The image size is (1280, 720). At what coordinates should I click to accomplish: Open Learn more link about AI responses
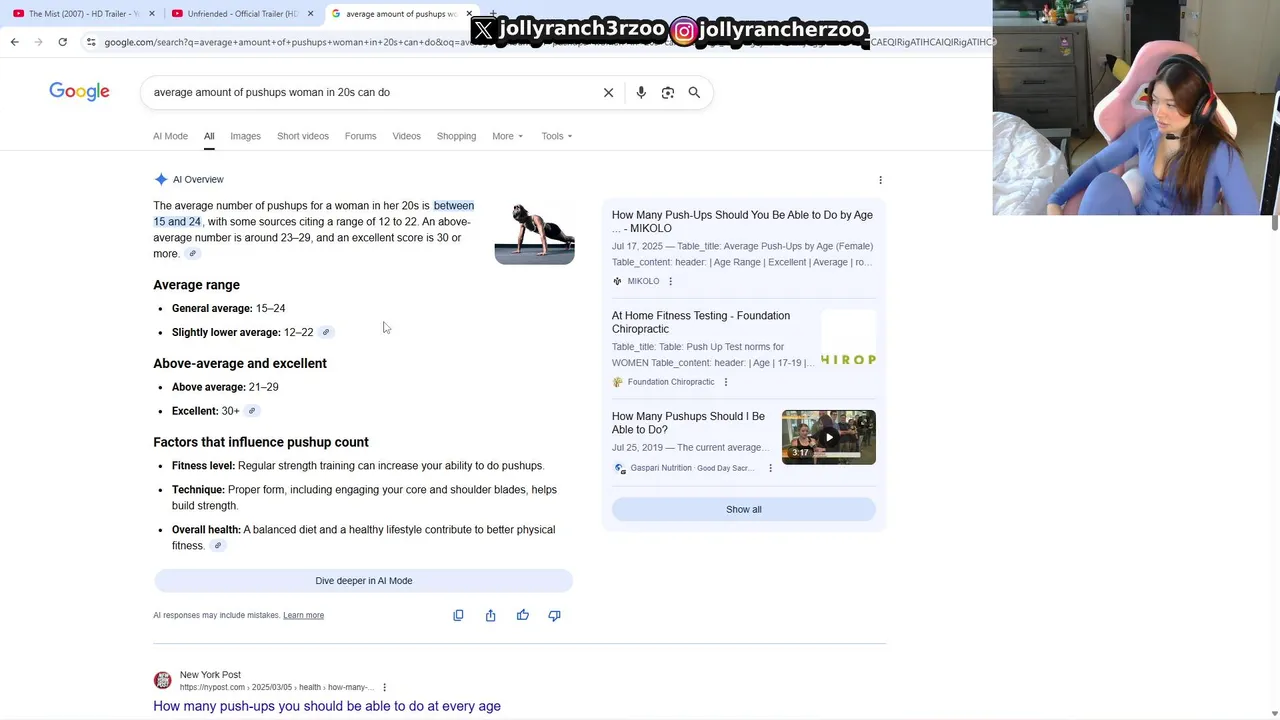pyautogui.click(x=303, y=615)
